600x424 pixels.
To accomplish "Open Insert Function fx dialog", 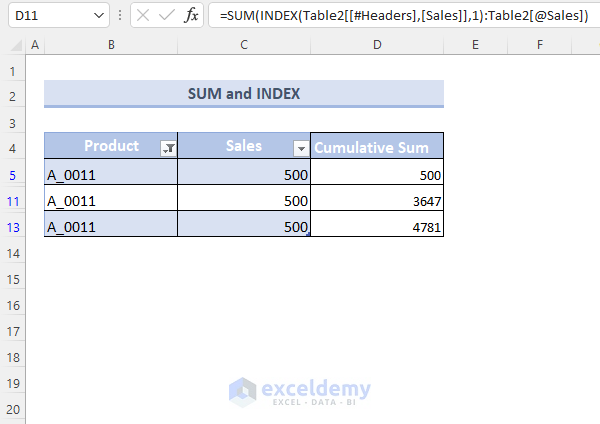I will [x=191, y=16].
